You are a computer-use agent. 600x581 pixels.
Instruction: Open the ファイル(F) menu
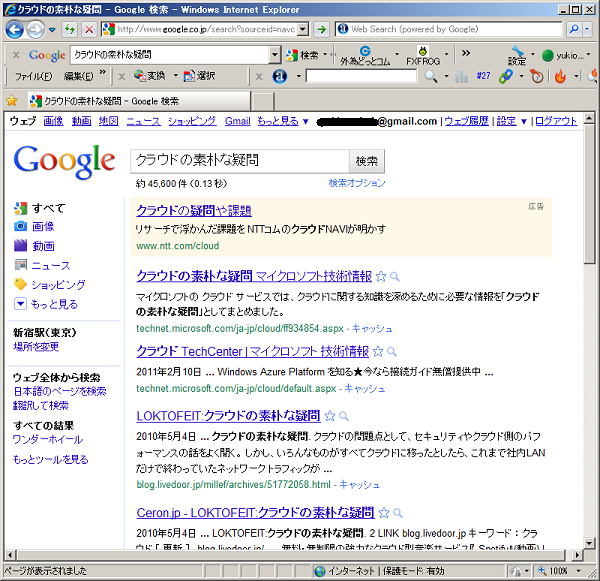[x=33, y=76]
